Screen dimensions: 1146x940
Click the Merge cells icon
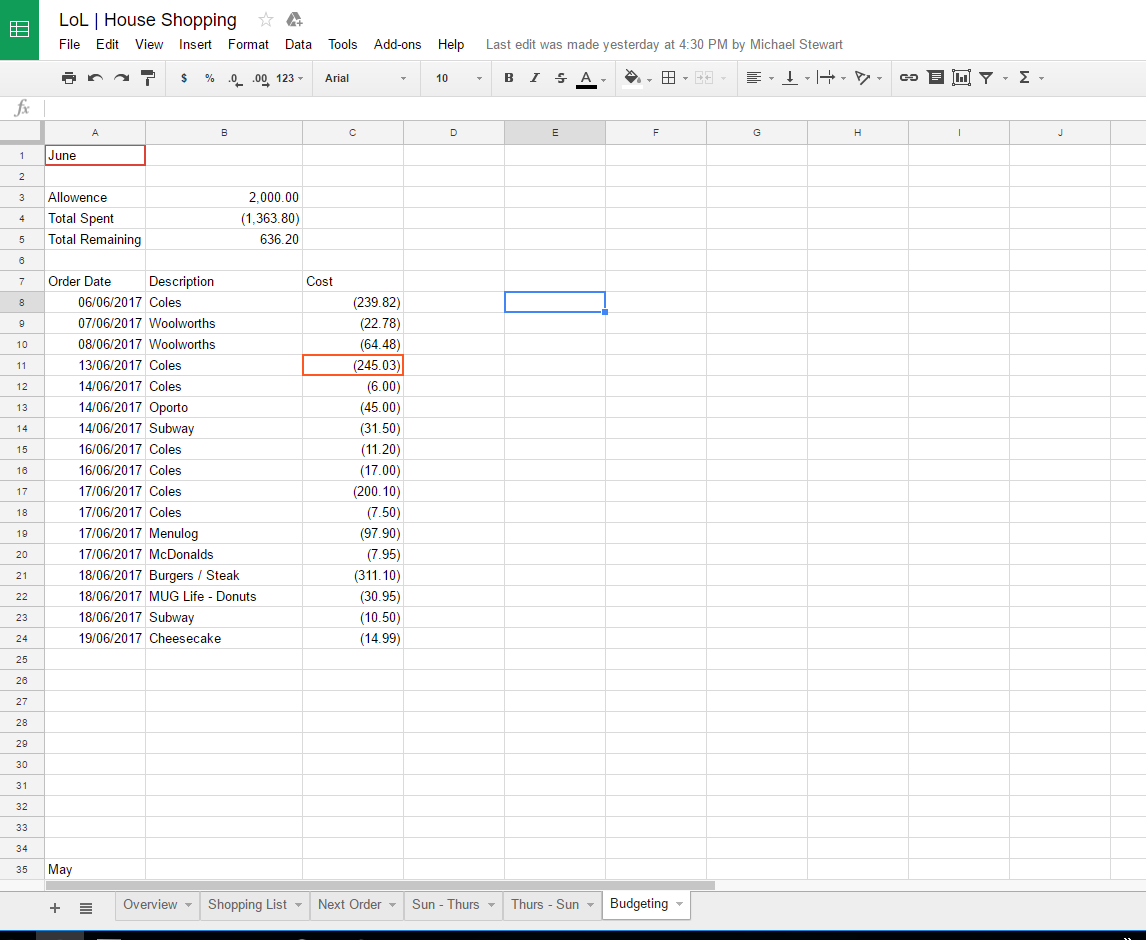pyautogui.click(x=704, y=77)
